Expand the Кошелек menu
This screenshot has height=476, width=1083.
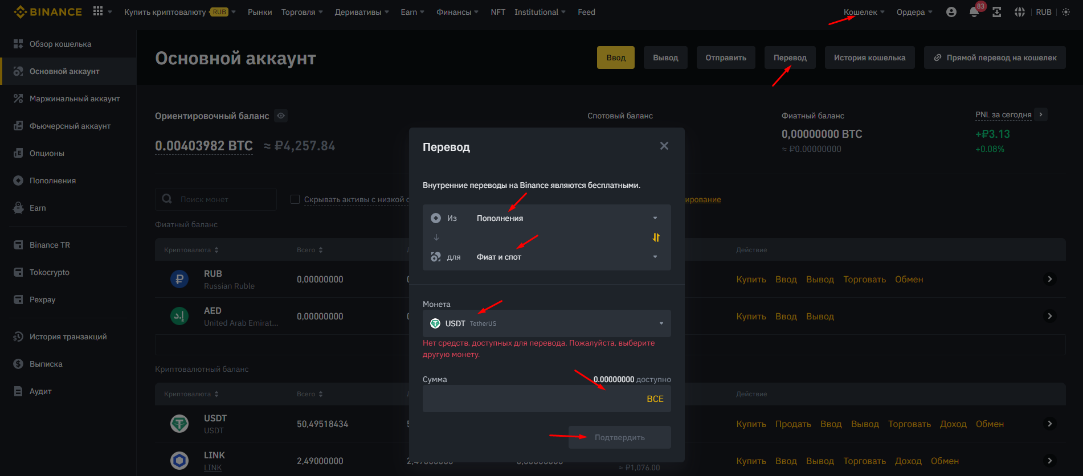pos(864,12)
